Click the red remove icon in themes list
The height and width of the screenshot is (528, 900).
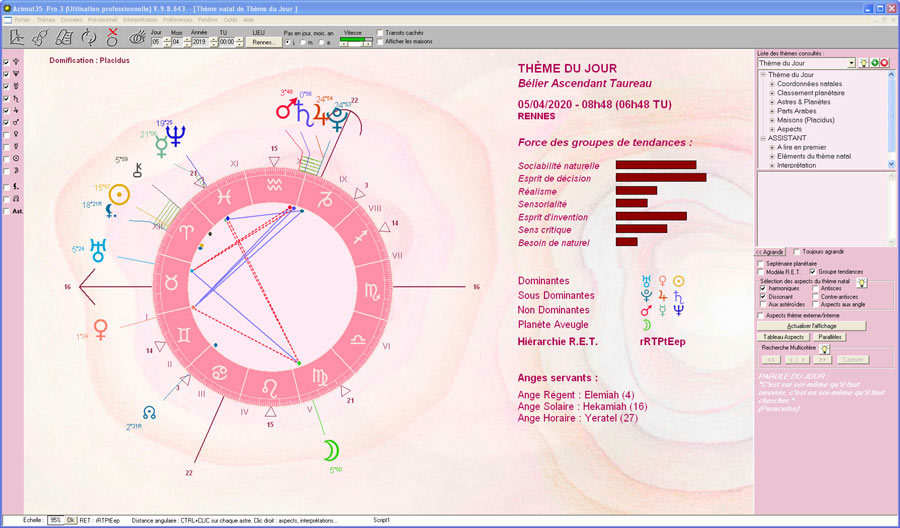click(x=885, y=63)
